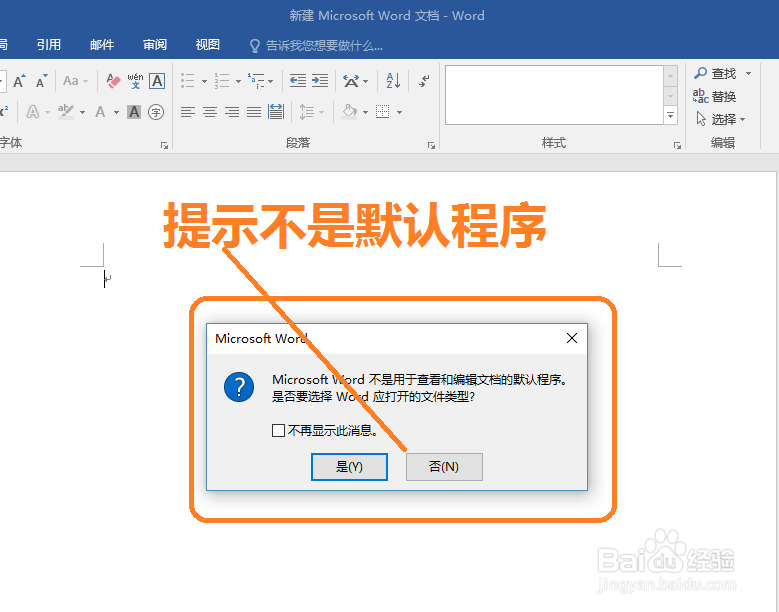Open the 引用 tab
Screen dimensions: 779x612
pyautogui.click(x=49, y=45)
